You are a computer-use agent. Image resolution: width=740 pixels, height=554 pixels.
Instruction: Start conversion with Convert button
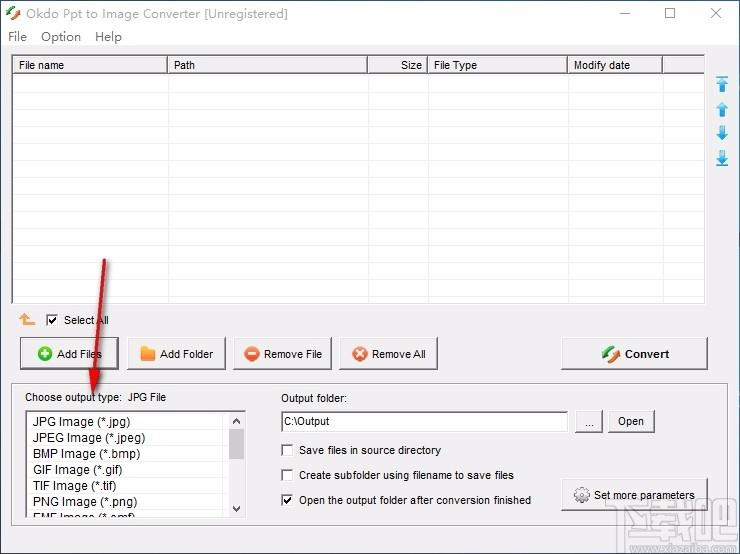click(634, 354)
